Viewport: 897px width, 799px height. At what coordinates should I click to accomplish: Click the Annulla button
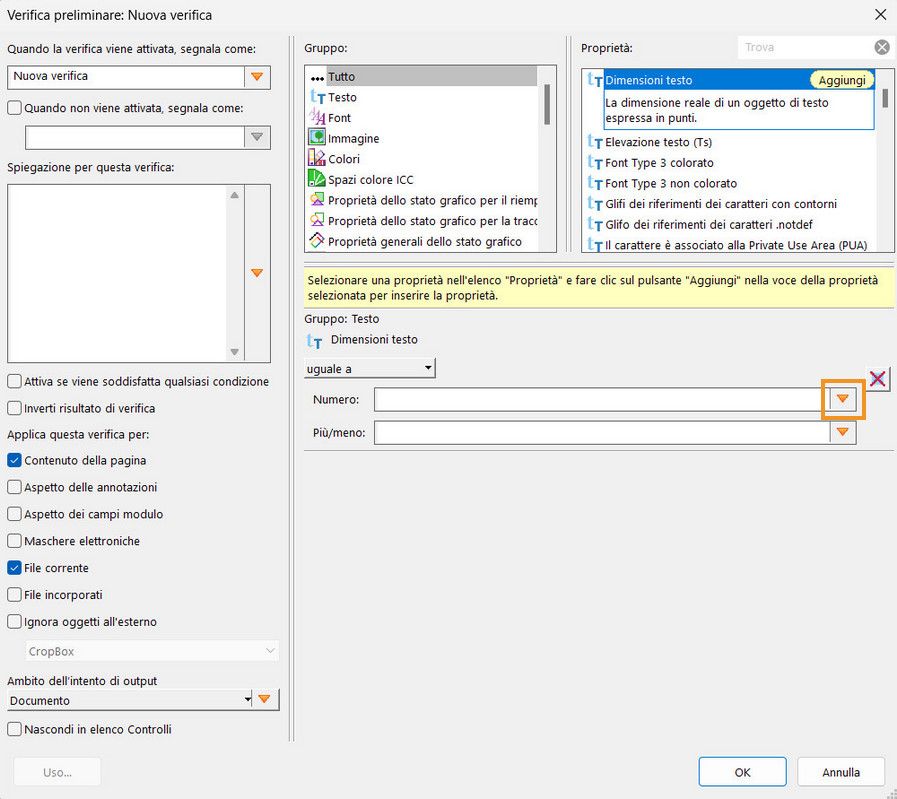[840, 772]
